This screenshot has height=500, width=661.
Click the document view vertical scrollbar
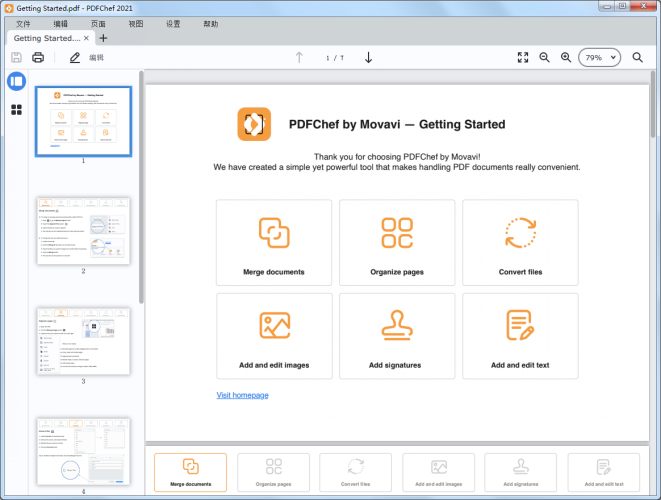click(x=653, y=104)
